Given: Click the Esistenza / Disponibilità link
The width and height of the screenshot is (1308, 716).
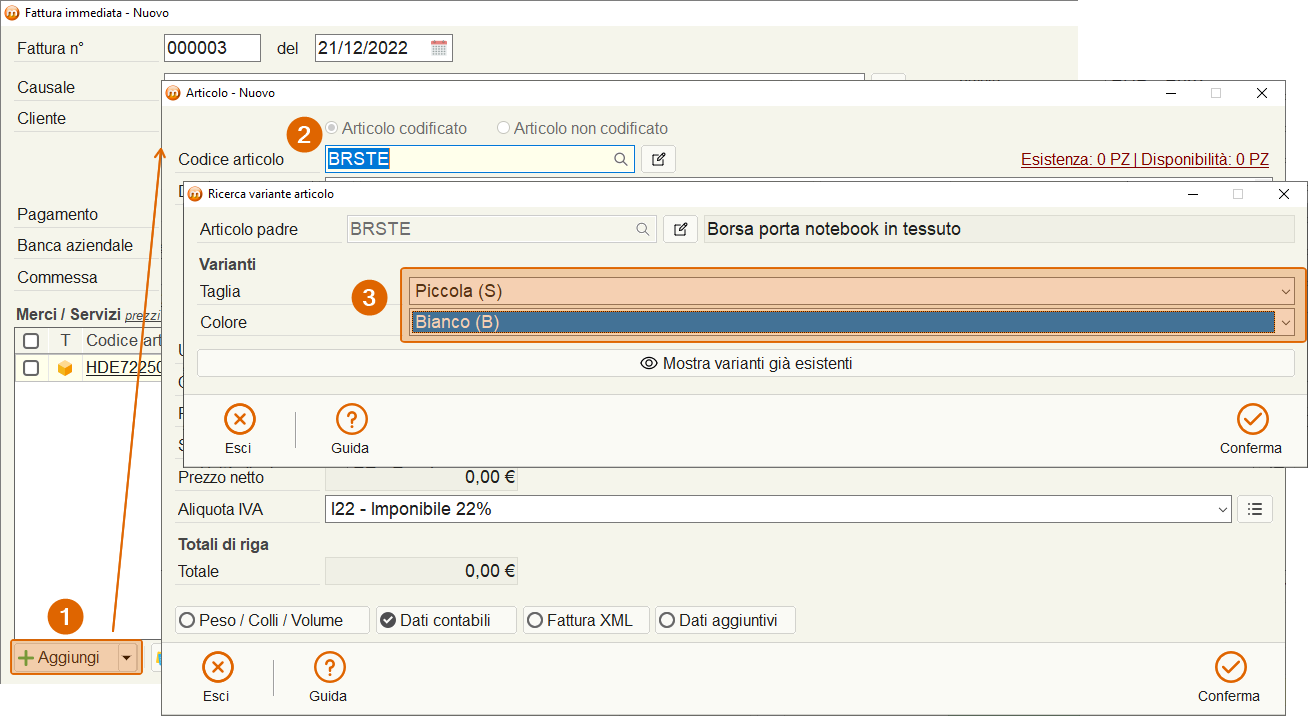Looking at the screenshot, I should [1145, 159].
